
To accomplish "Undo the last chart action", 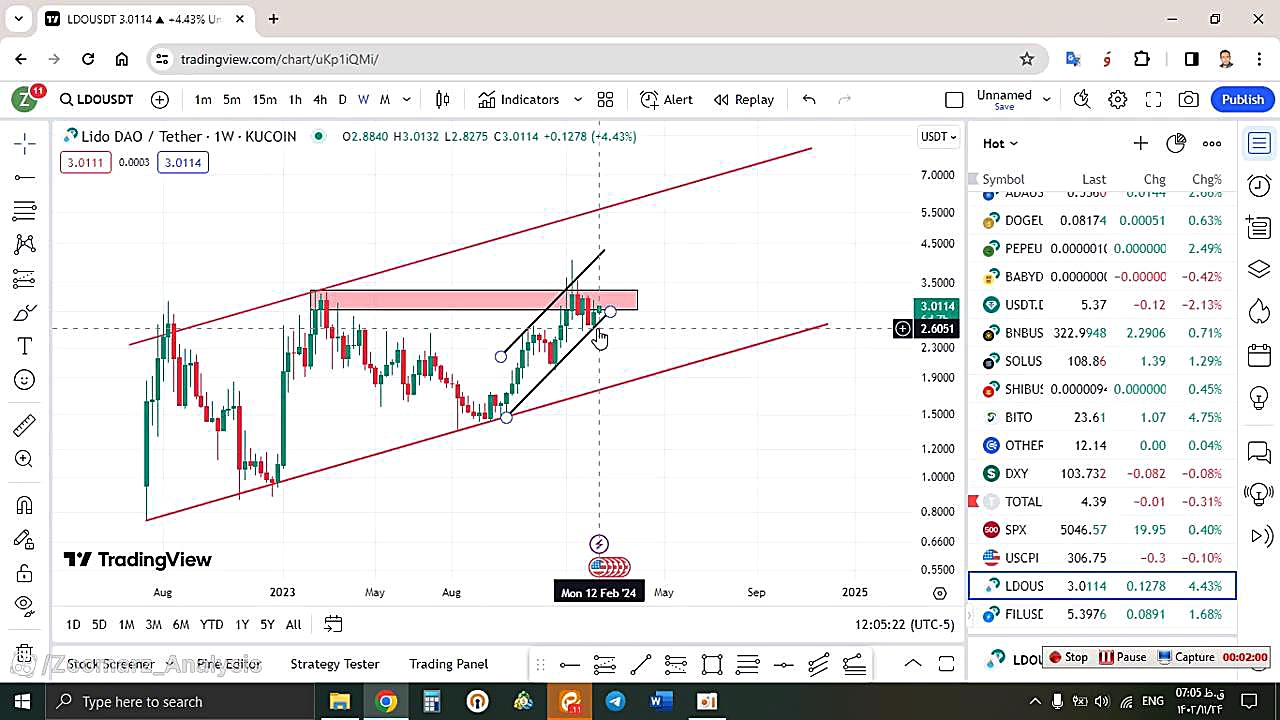I will [809, 99].
